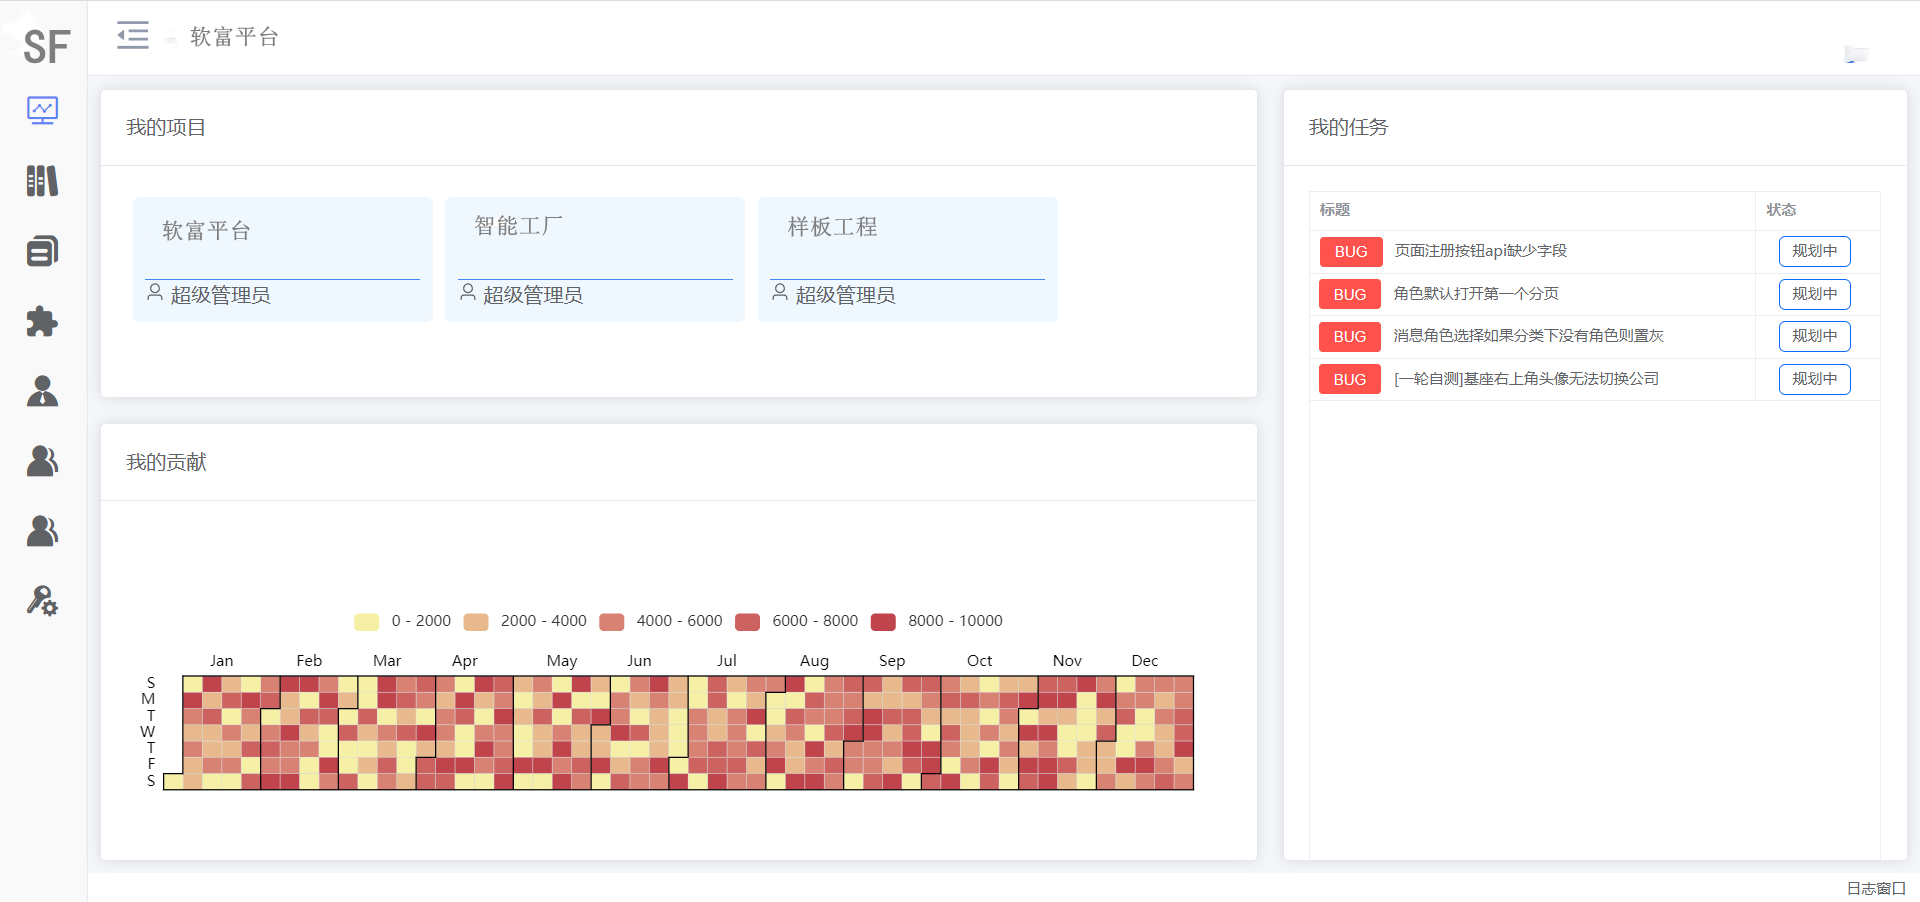
Task: Click the user avatar in top-right corner
Action: 1856,54
